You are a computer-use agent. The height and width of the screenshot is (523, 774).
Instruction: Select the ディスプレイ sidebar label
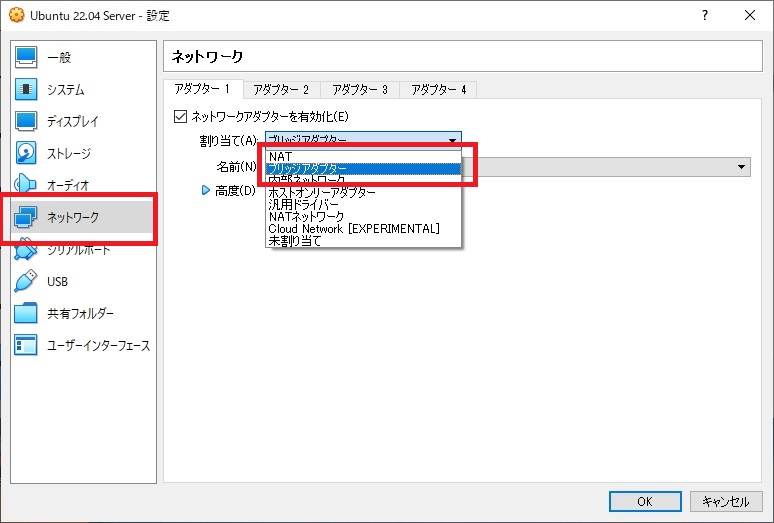[x=73, y=121]
